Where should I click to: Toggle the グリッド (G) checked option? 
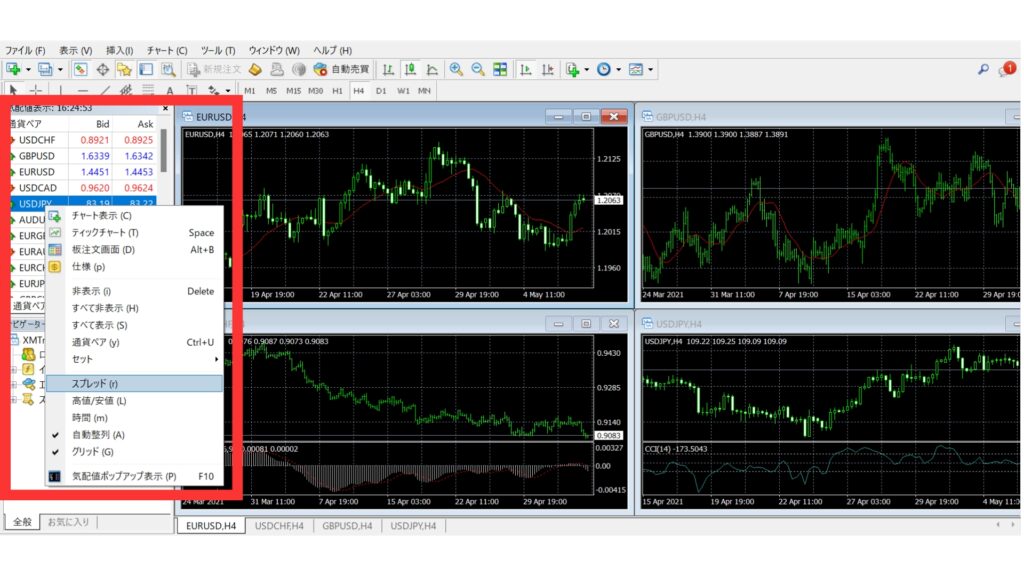pyautogui.click(x=92, y=452)
